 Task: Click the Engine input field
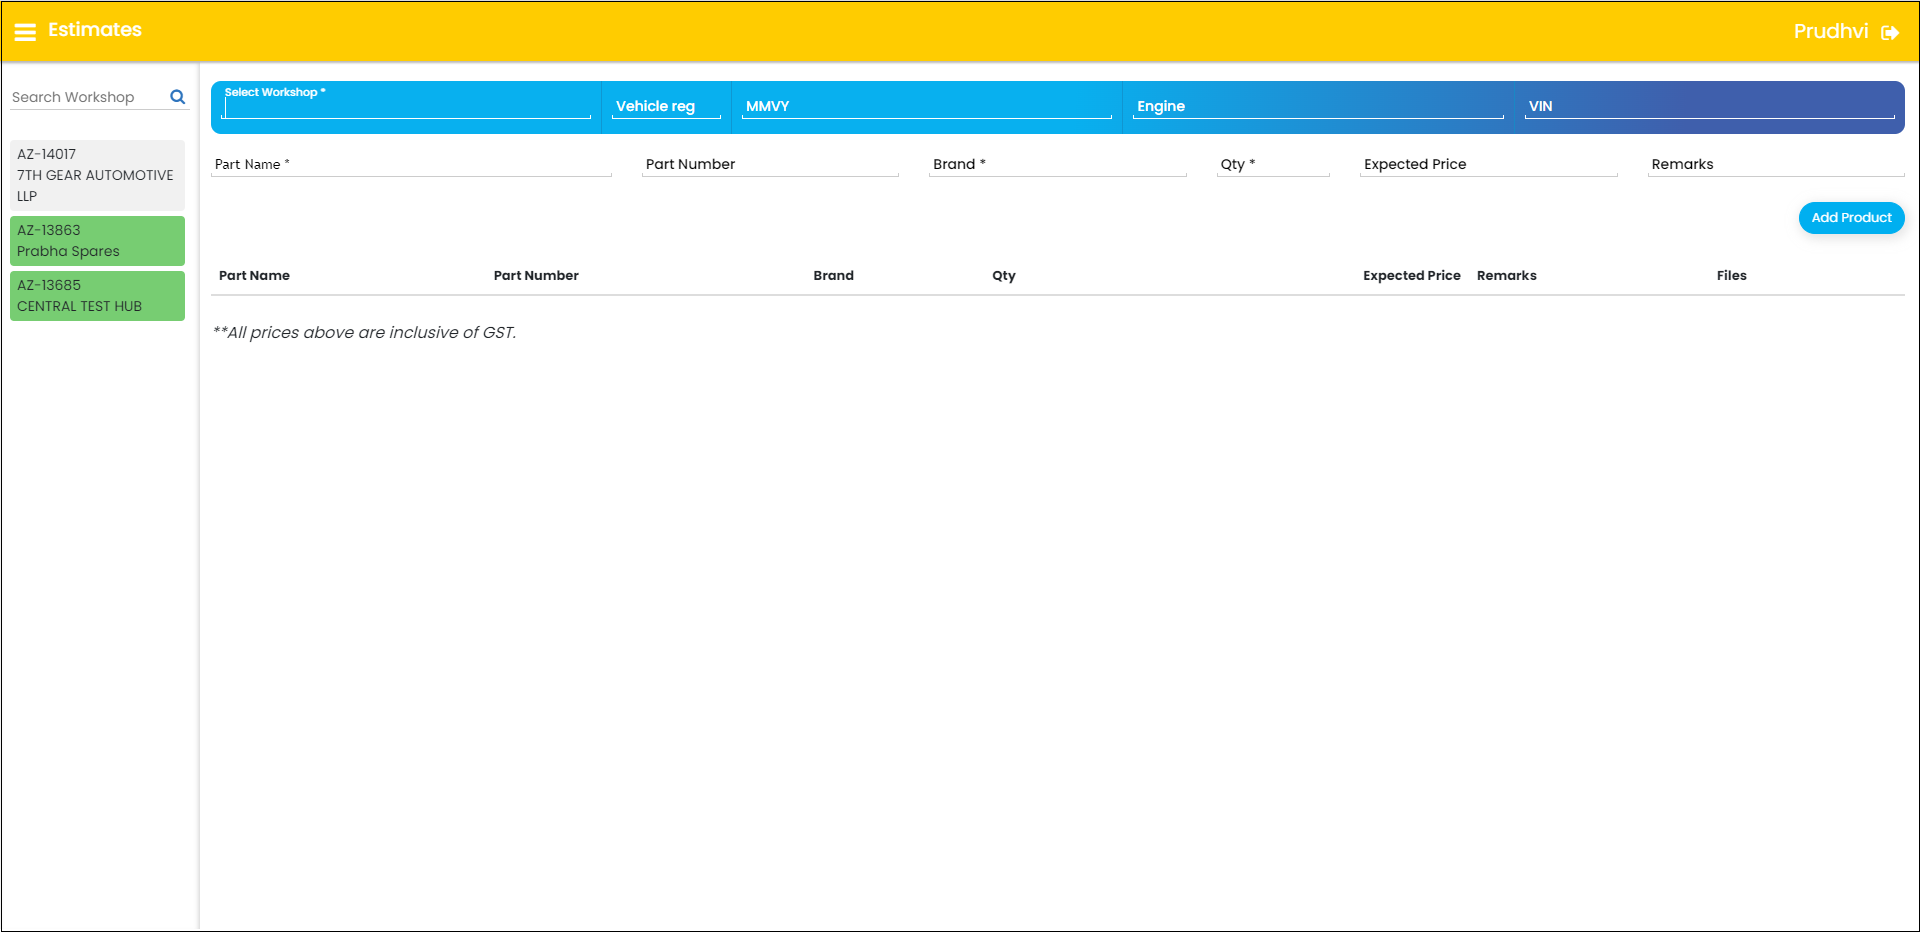1318,106
